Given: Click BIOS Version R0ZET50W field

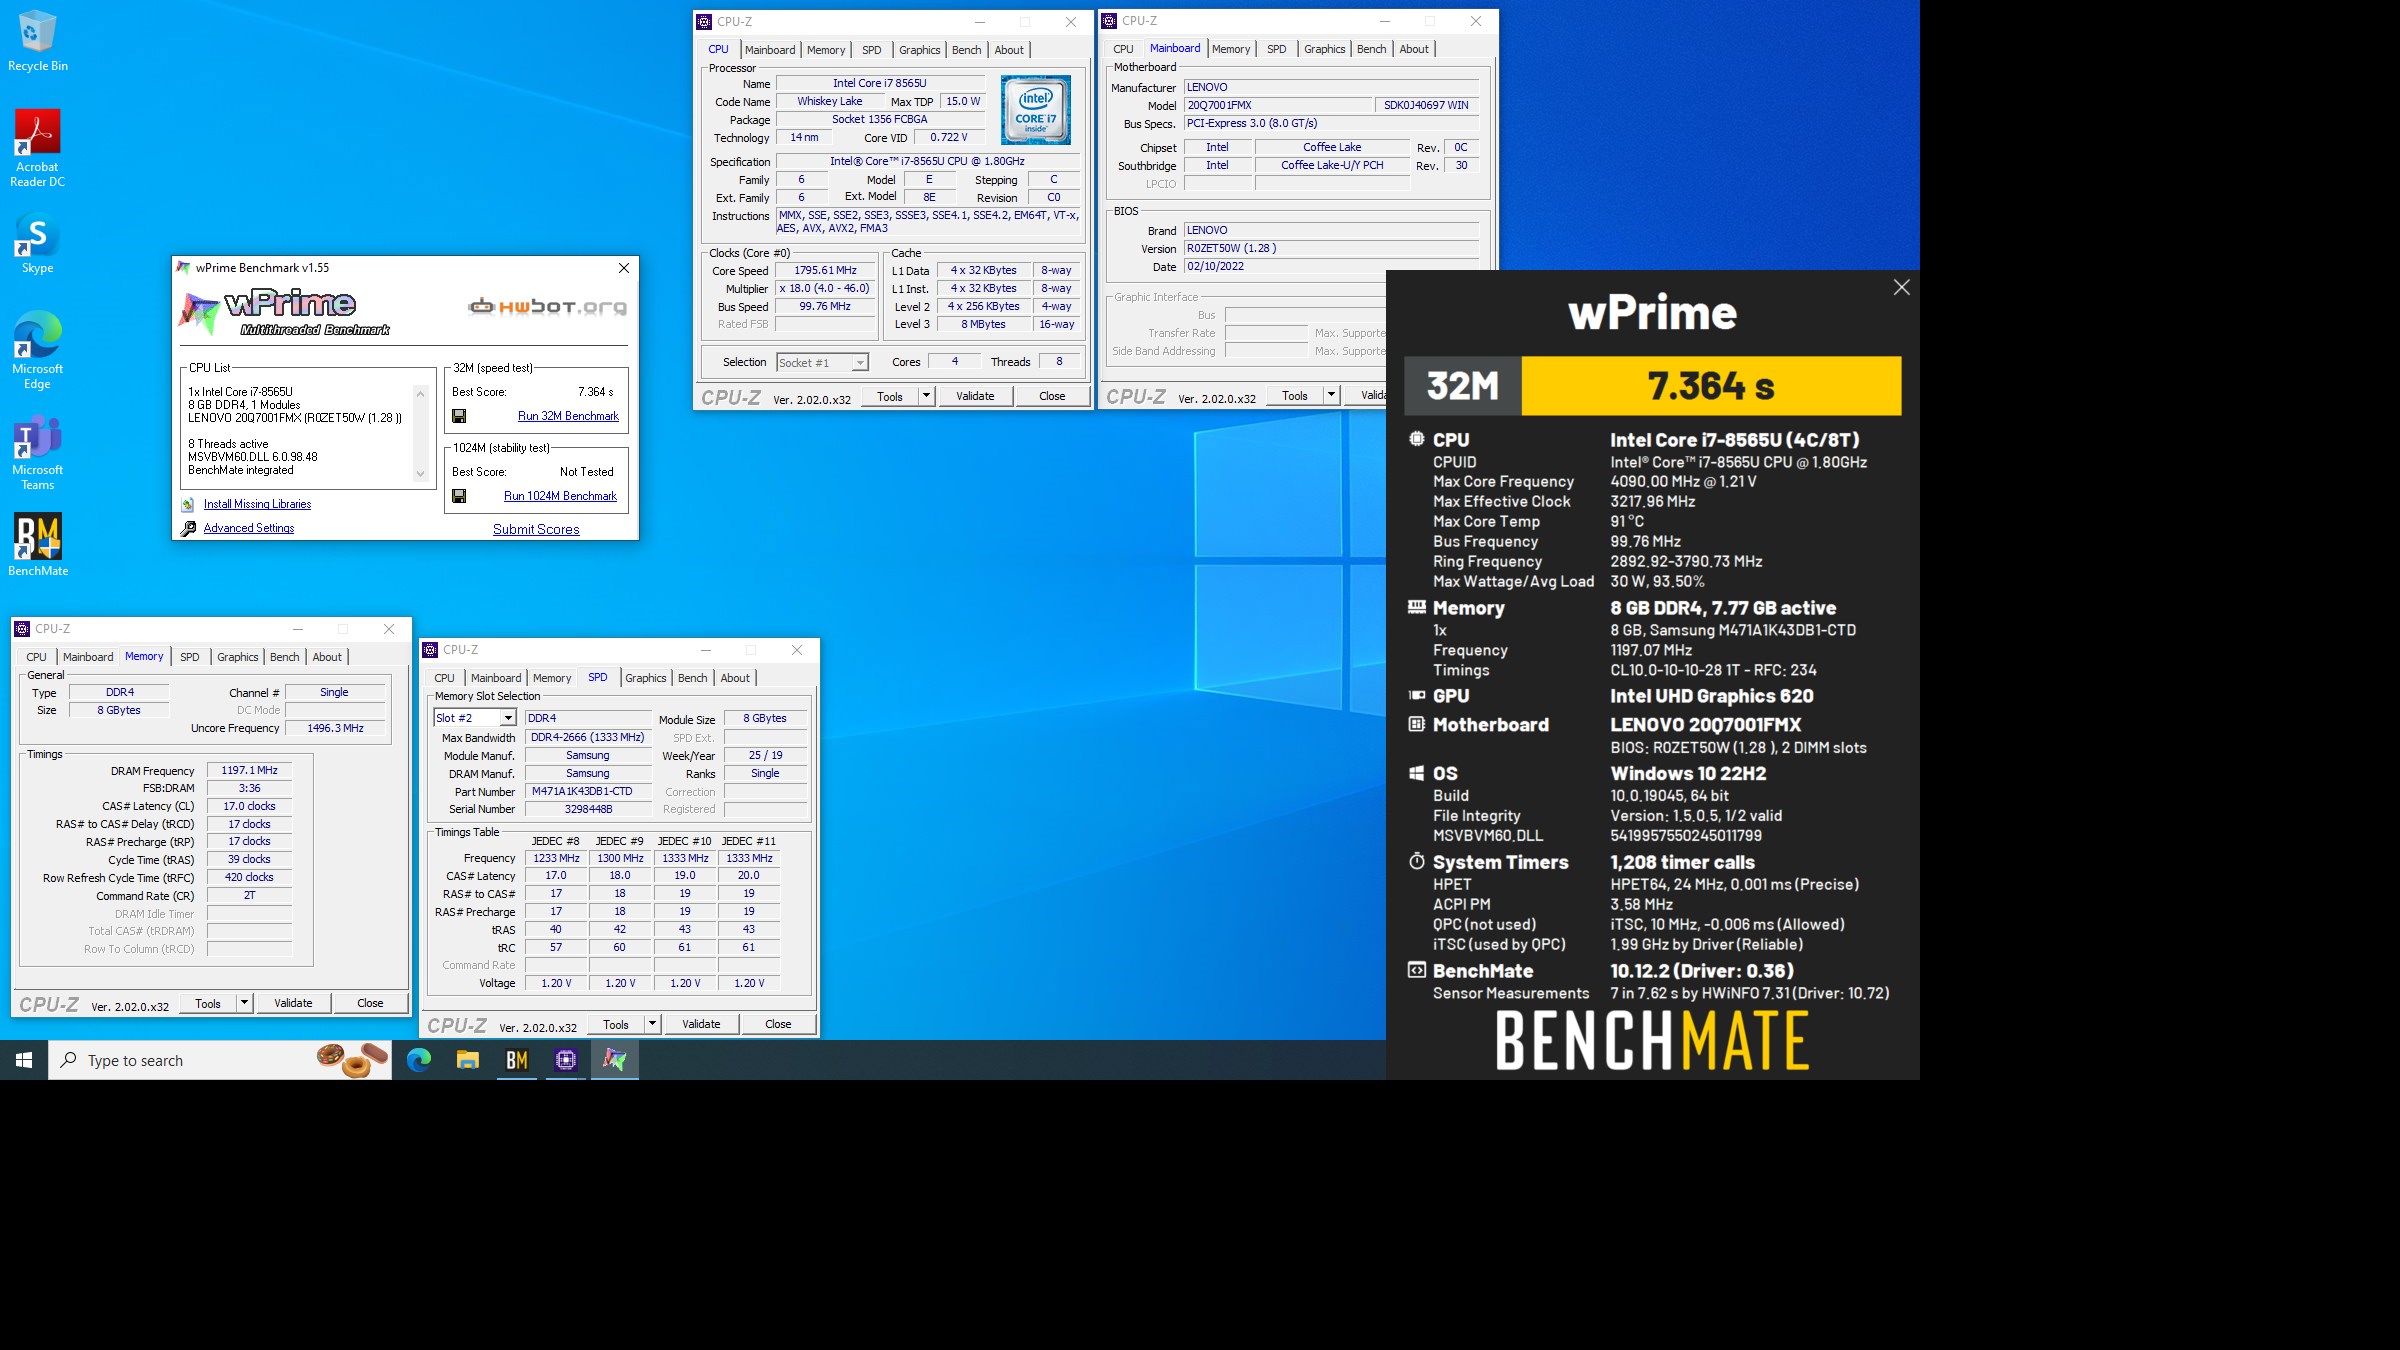Looking at the screenshot, I should (x=1331, y=248).
